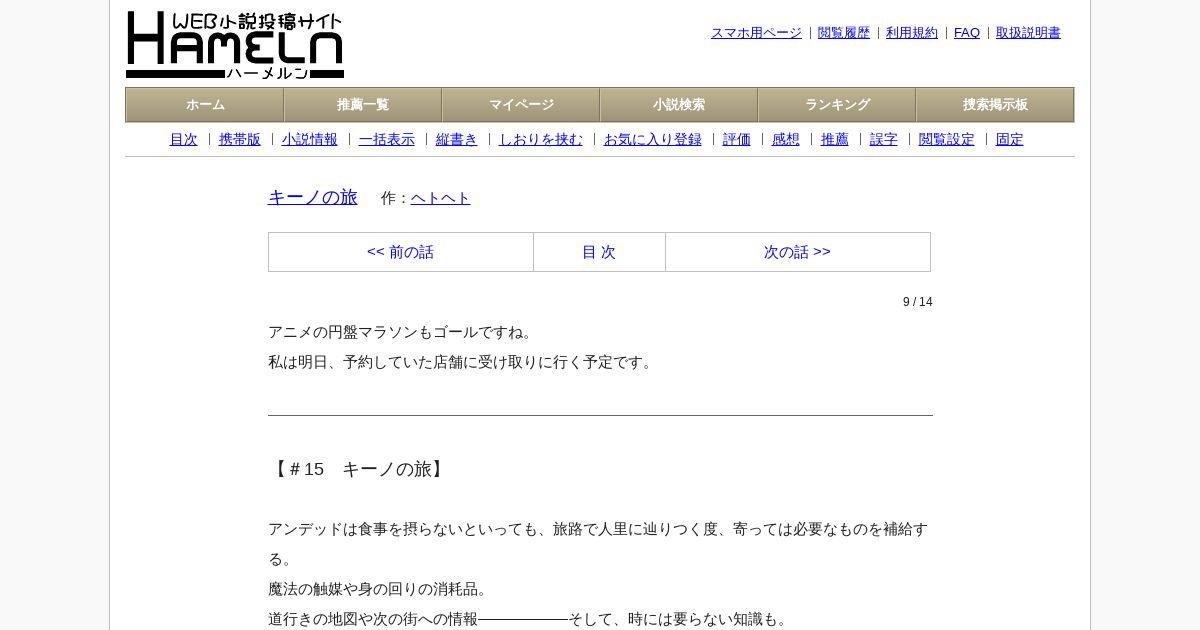Click the line starting with 私は明日、予約していた
This screenshot has height=630, width=1200.
pyautogui.click(x=463, y=362)
